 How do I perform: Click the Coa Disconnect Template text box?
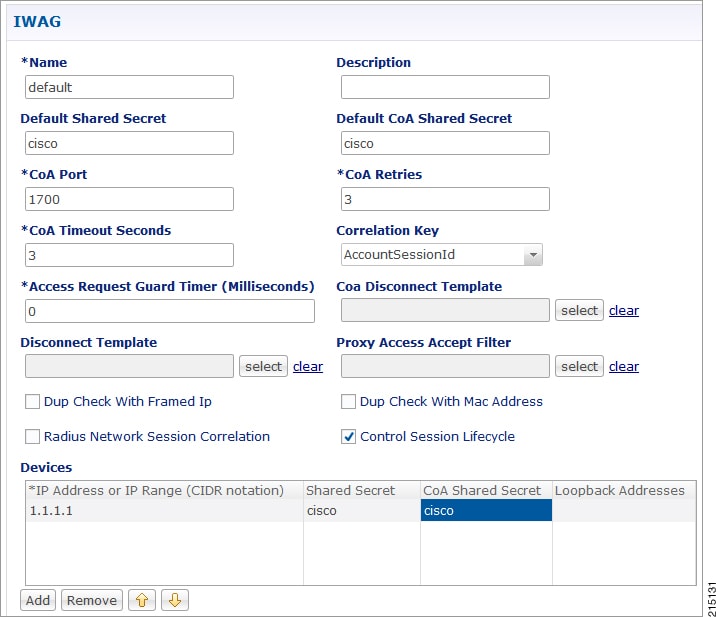[x=445, y=311]
